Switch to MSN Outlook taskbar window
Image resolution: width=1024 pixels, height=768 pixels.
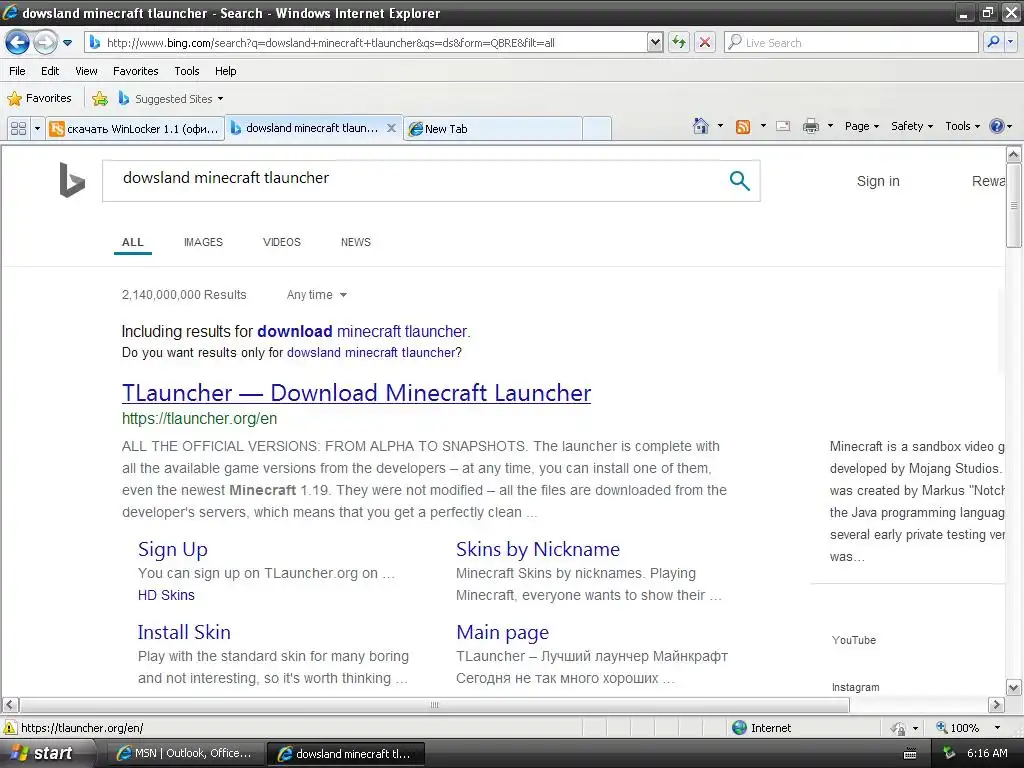(x=185, y=754)
